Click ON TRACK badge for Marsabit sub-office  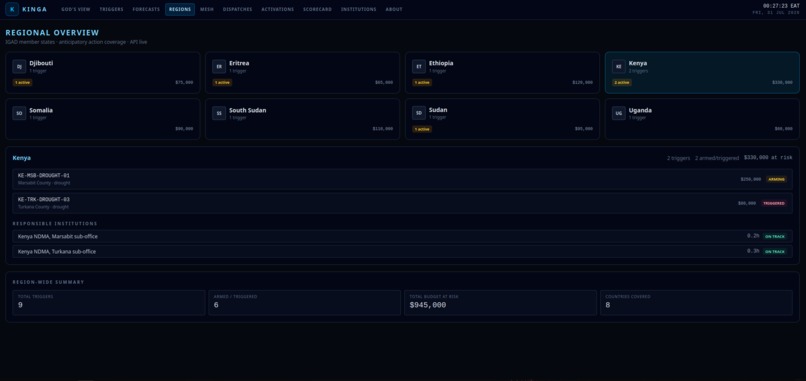click(775, 237)
